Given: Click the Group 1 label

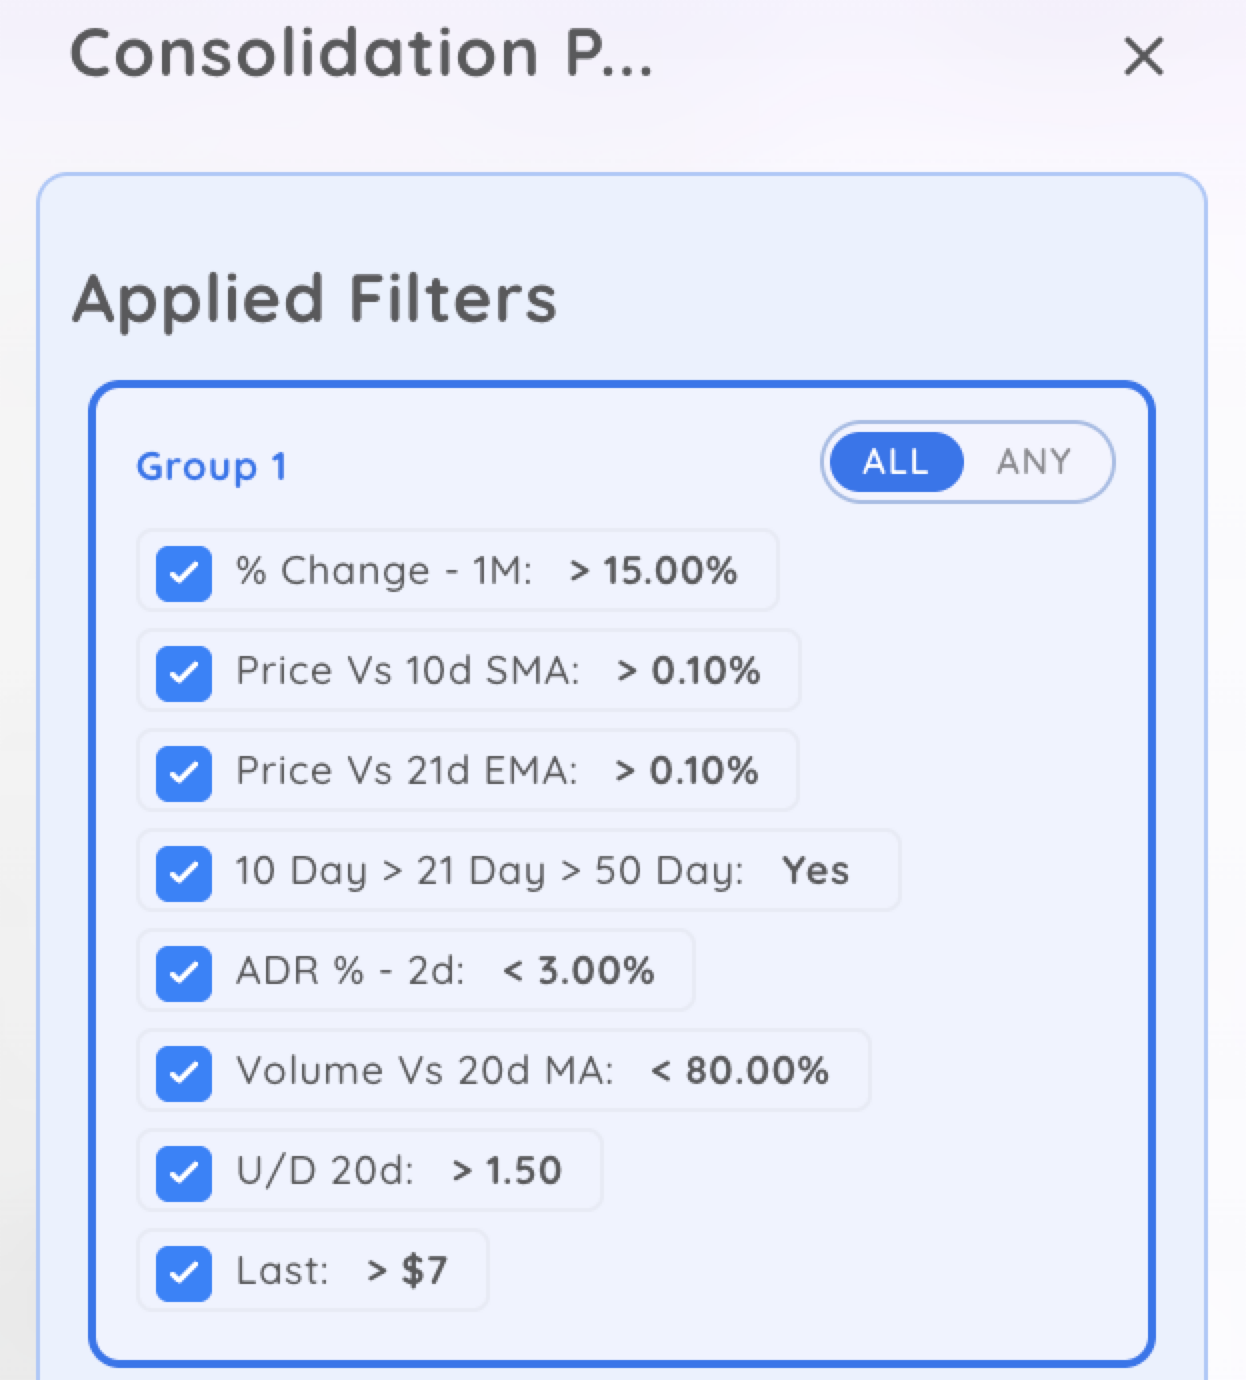Looking at the screenshot, I should point(211,467).
